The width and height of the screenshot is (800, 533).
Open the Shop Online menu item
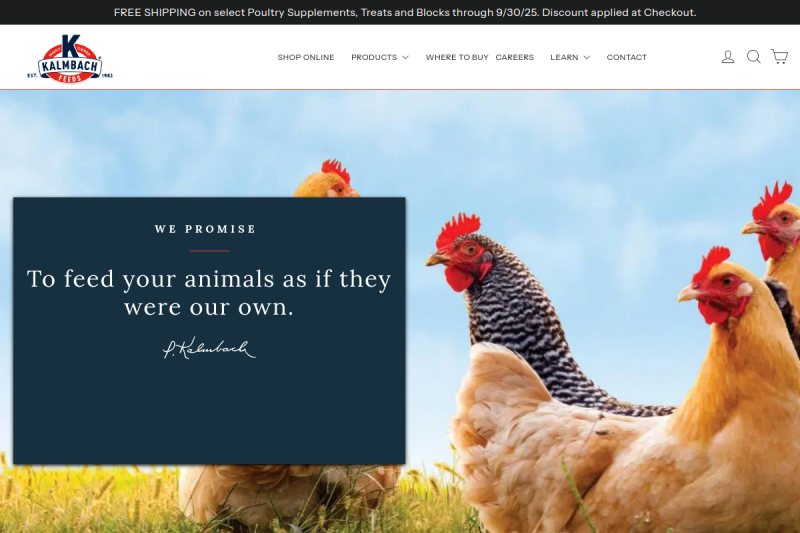(x=306, y=57)
